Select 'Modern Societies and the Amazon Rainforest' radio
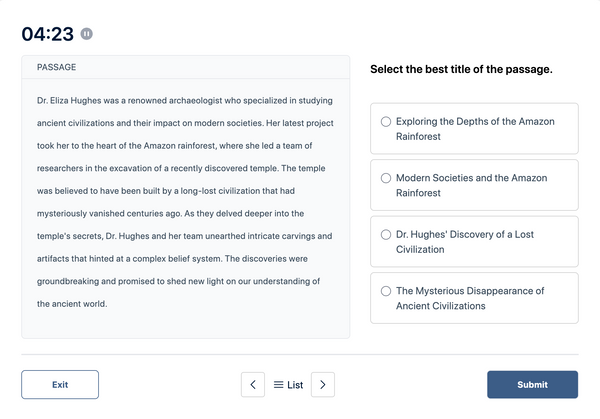This screenshot has height=419, width=600. click(x=386, y=178)
